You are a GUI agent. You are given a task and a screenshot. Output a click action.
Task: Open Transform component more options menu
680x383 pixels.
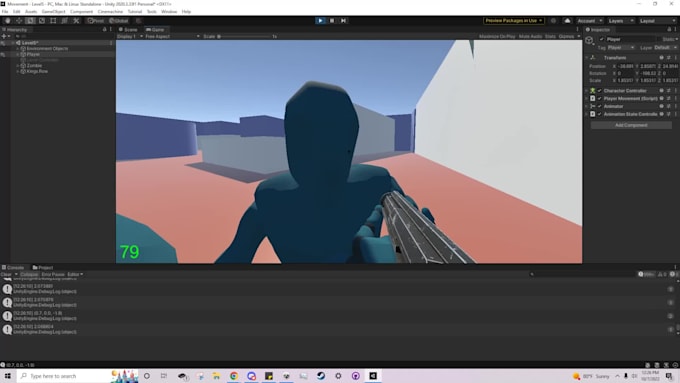[675, 58]
